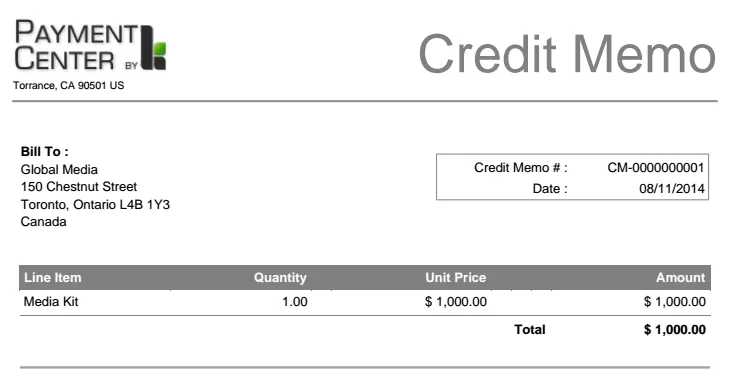Click the bold Total amount $ 1,000.00
This screenshot has width=730, height=378.
coord(675,330)
